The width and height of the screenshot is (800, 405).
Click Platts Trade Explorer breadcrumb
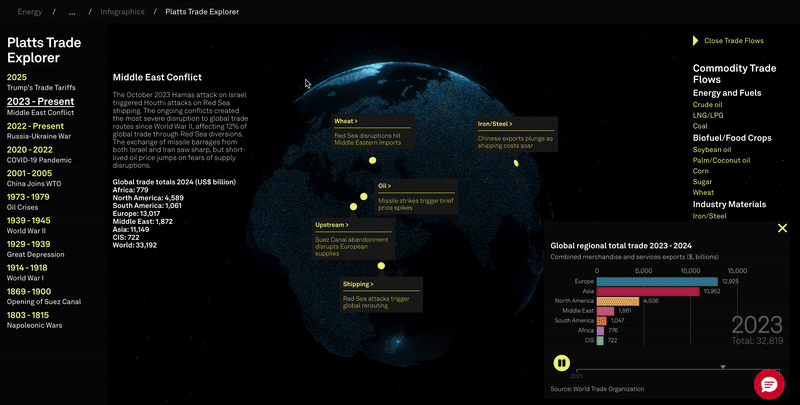click(x=202, y=12)
